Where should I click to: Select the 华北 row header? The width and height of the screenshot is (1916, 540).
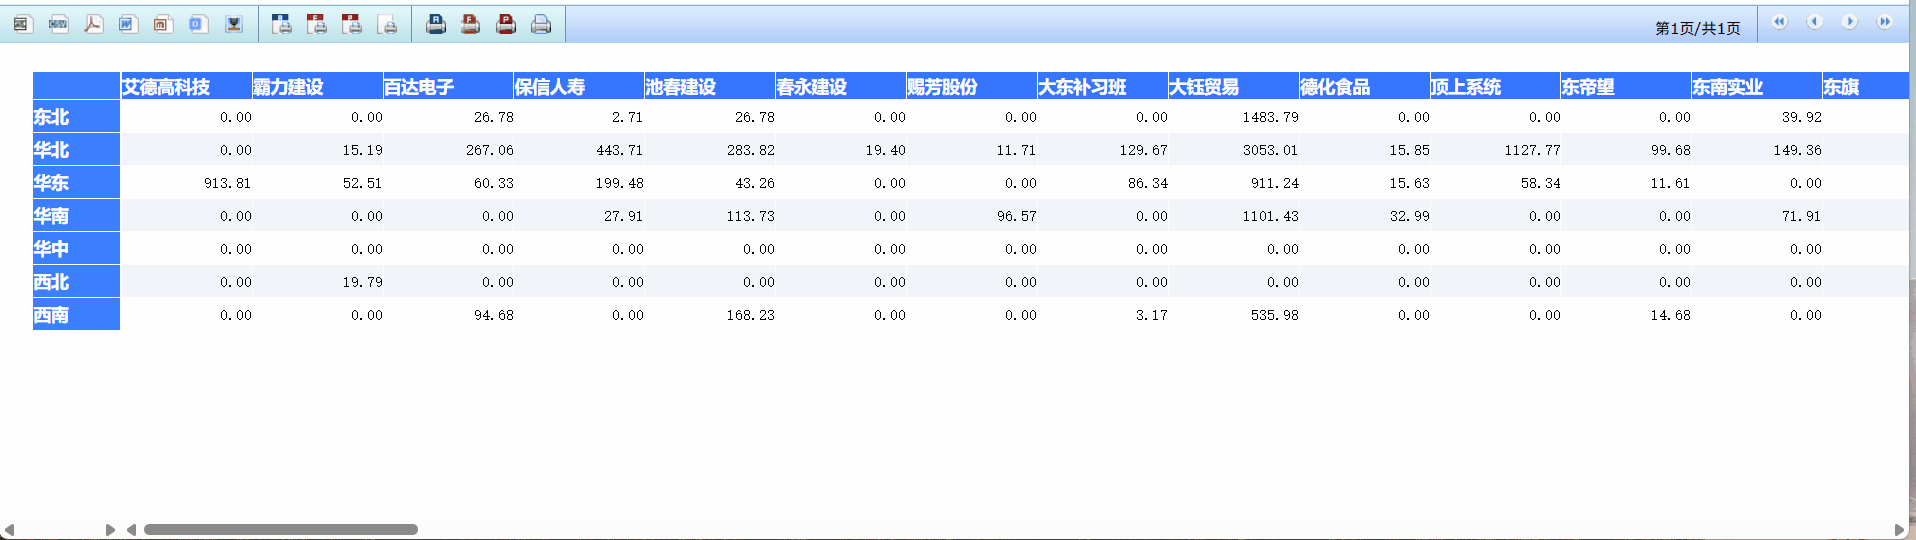75,150
